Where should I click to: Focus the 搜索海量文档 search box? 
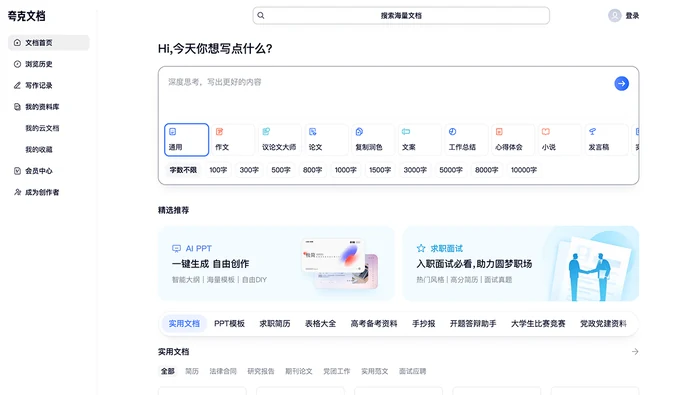(x=401, y=16)
